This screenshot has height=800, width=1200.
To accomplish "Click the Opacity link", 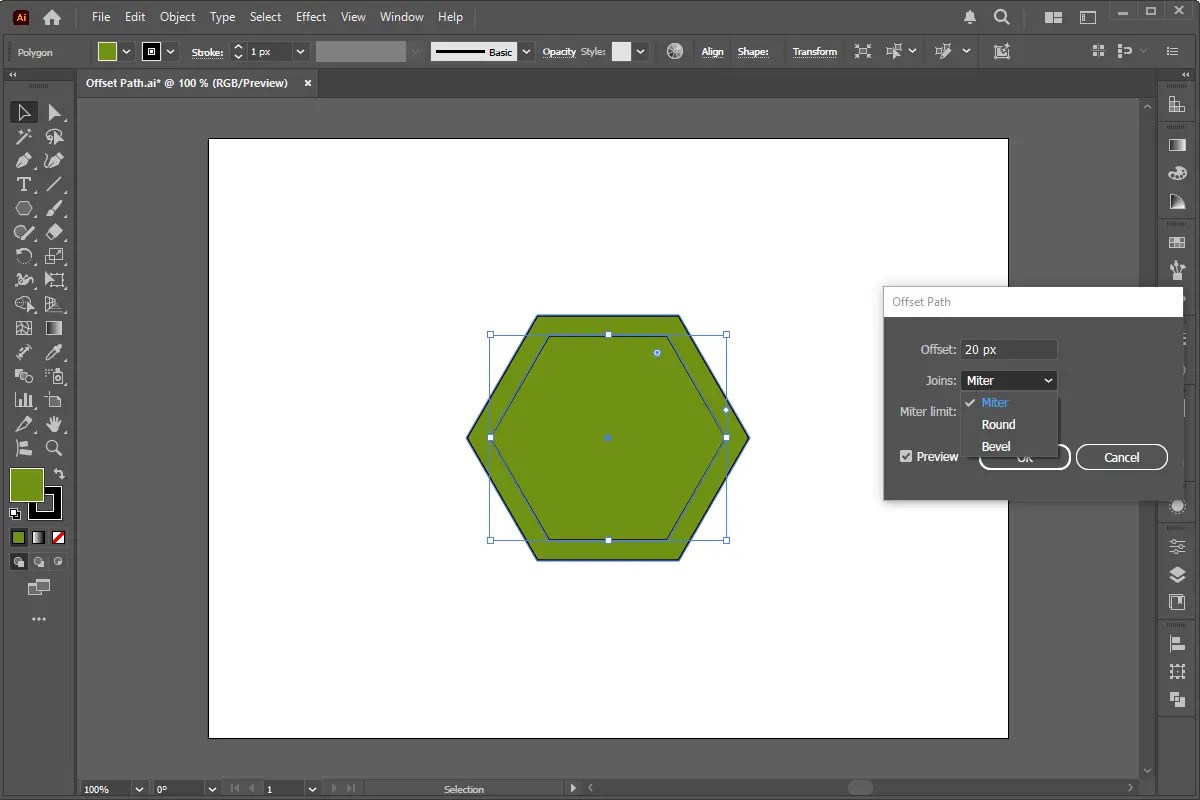I will (x=559, y=52).
